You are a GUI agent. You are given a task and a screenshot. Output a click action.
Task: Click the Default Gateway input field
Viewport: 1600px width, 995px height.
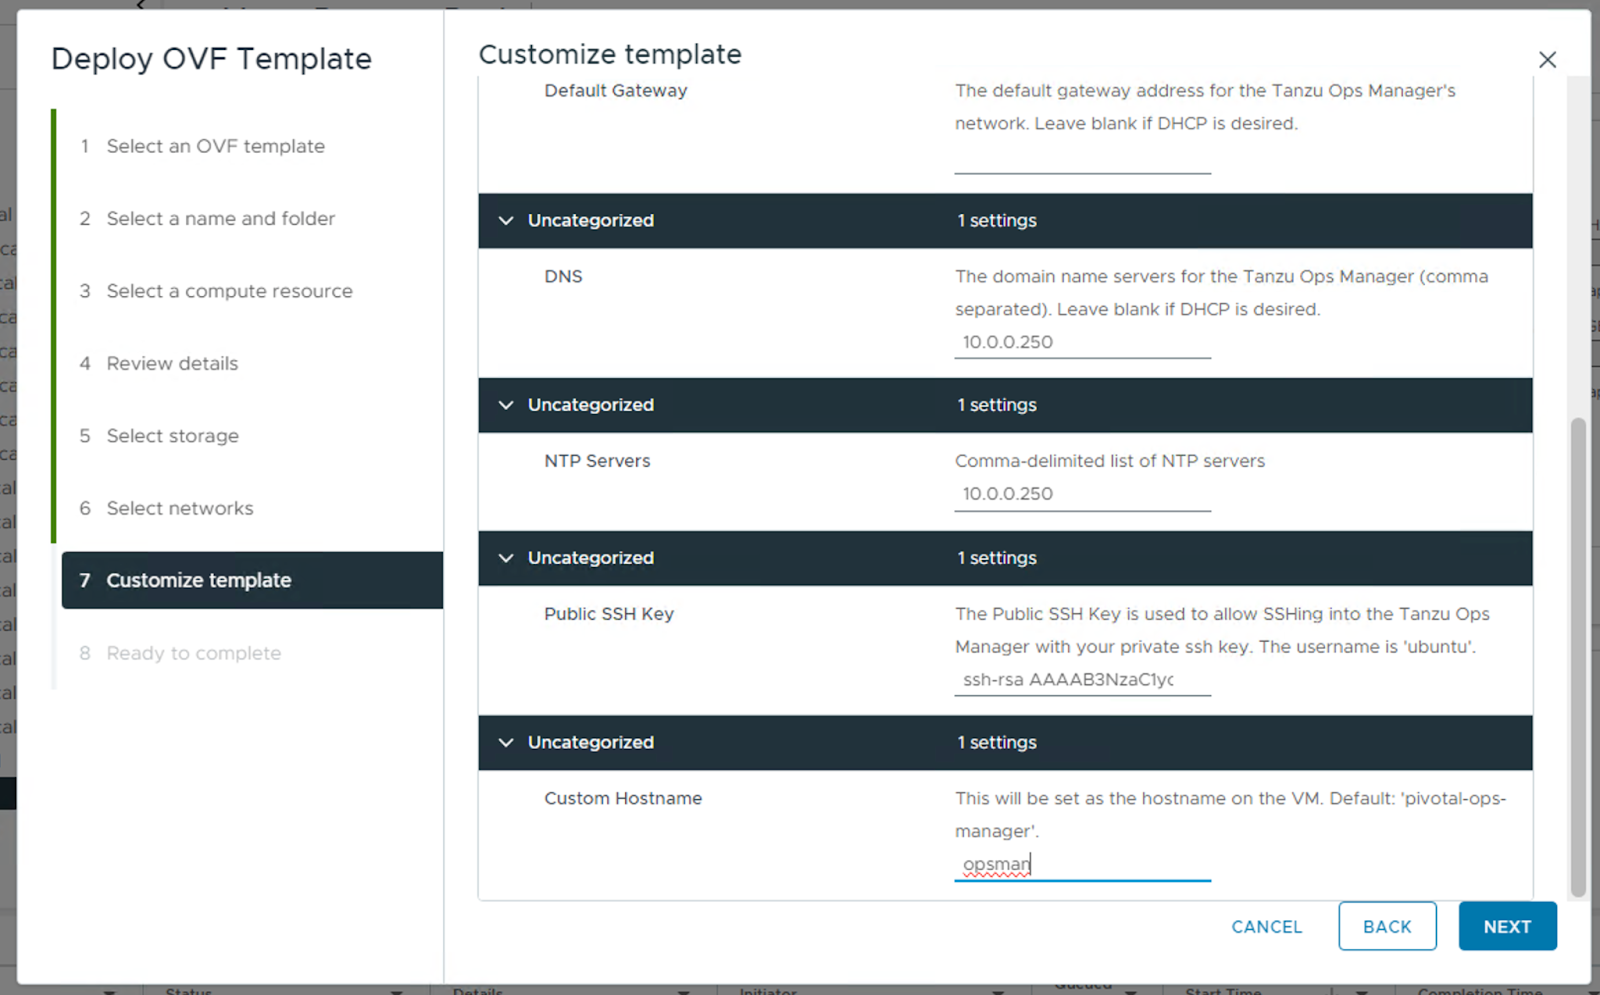click(1082, 157)
